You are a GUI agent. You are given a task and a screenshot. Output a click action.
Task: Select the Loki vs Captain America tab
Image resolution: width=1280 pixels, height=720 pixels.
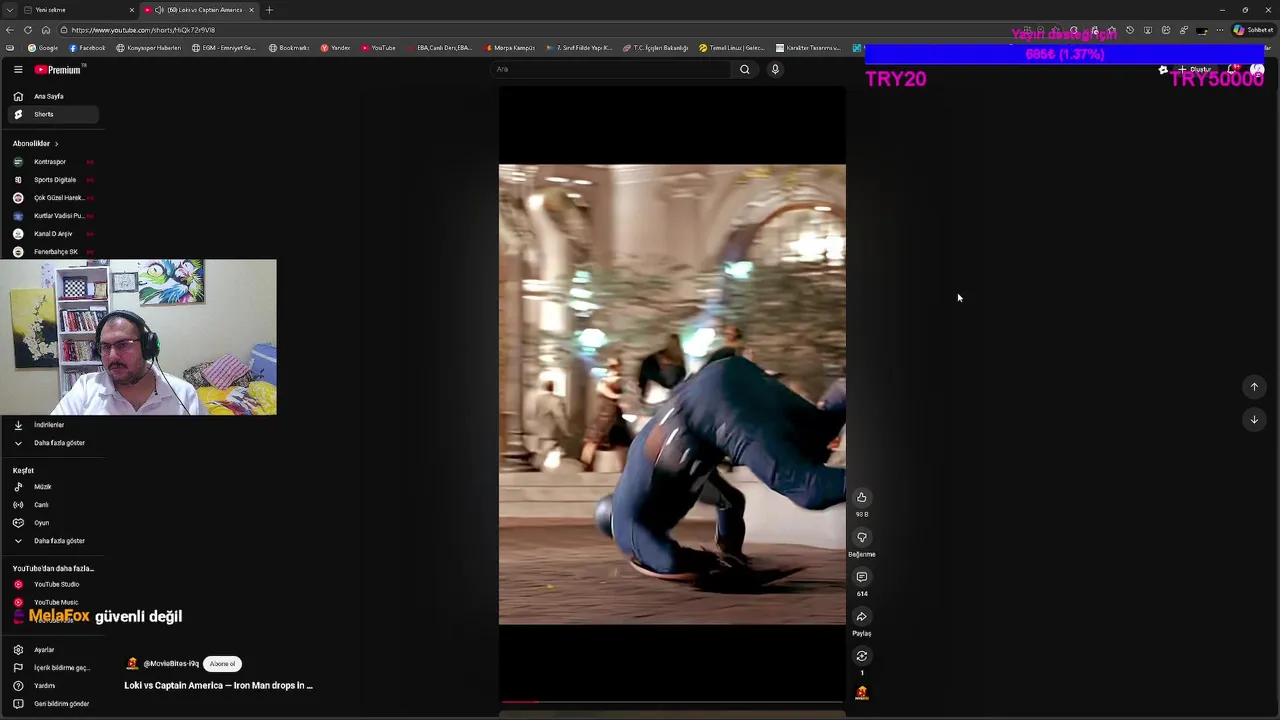coord(198,10)
